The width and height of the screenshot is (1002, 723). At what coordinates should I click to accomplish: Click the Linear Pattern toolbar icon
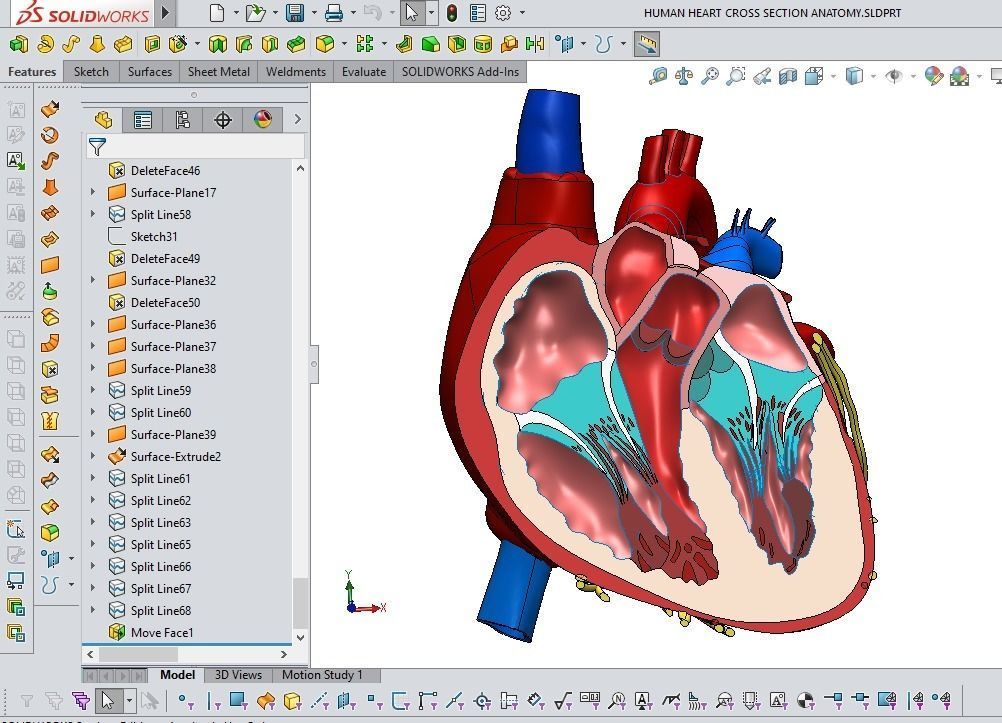click(365, 43)
